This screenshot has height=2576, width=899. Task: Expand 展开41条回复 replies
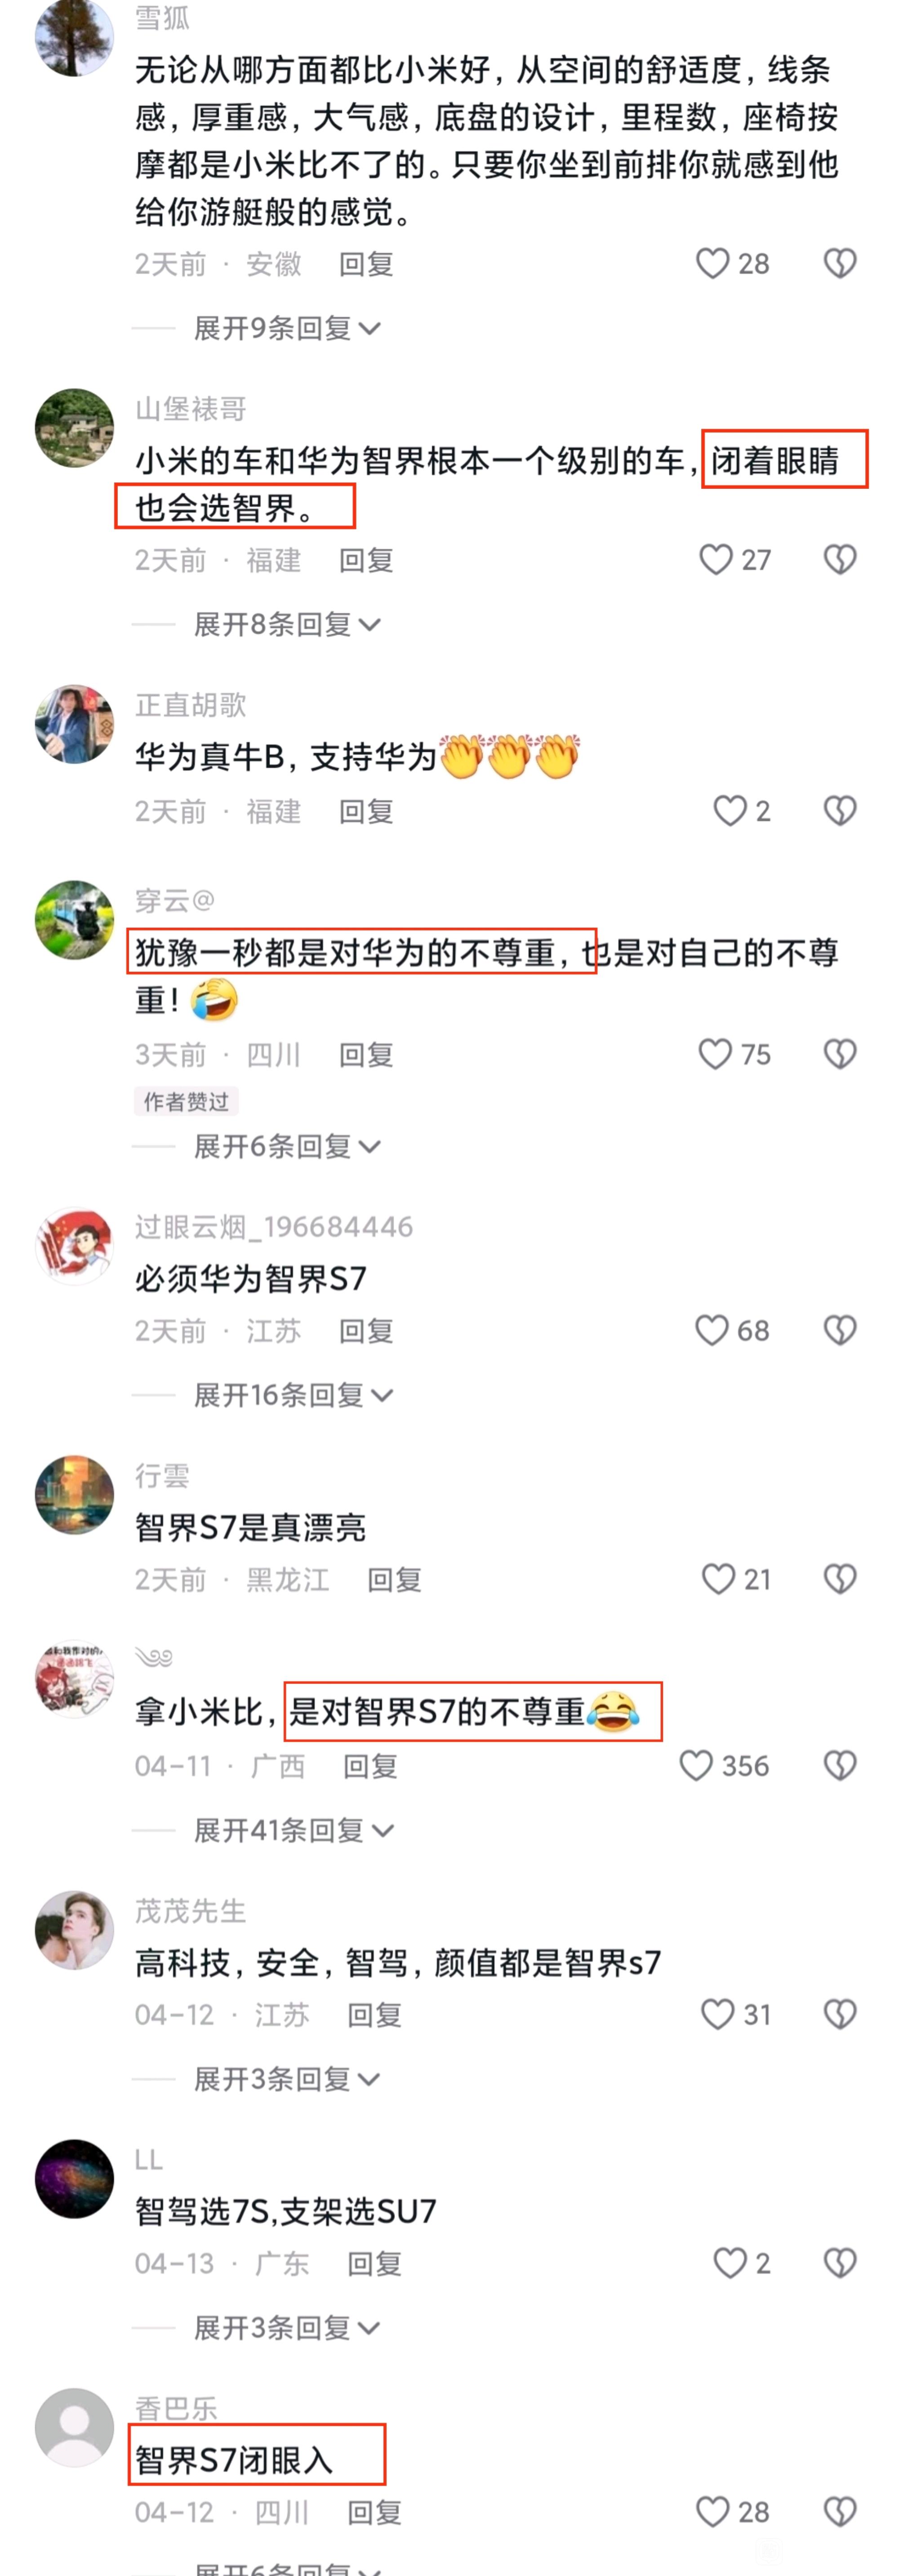[x=292, y=1830]
